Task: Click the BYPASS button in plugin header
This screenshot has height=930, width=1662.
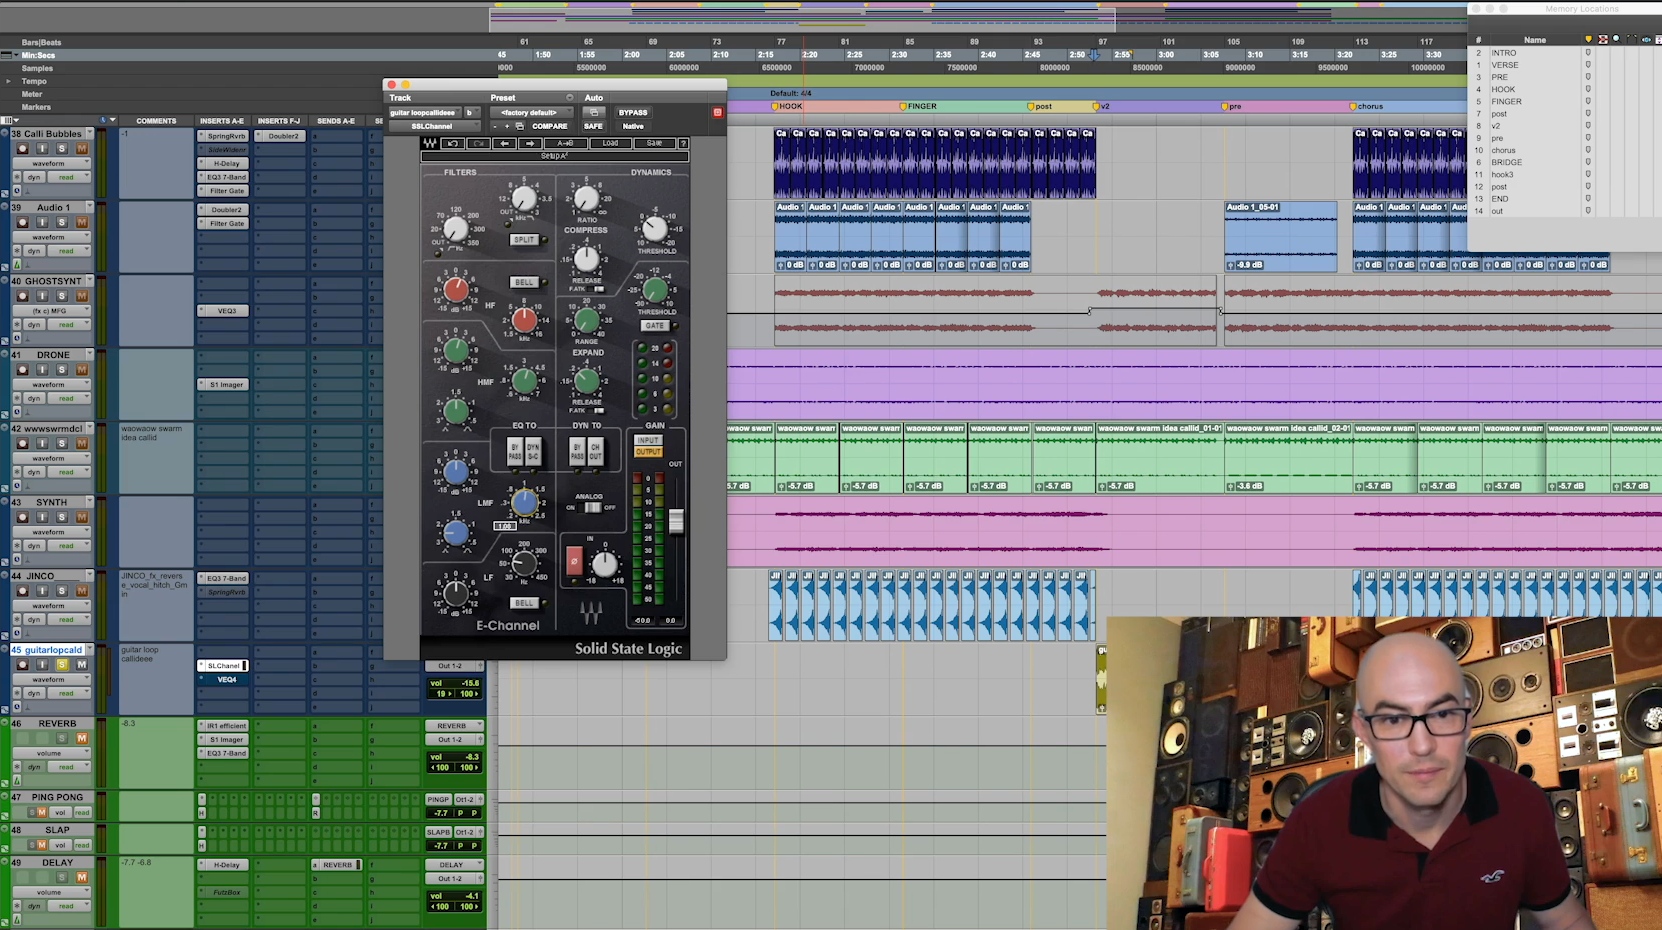Action: [633, 112]
